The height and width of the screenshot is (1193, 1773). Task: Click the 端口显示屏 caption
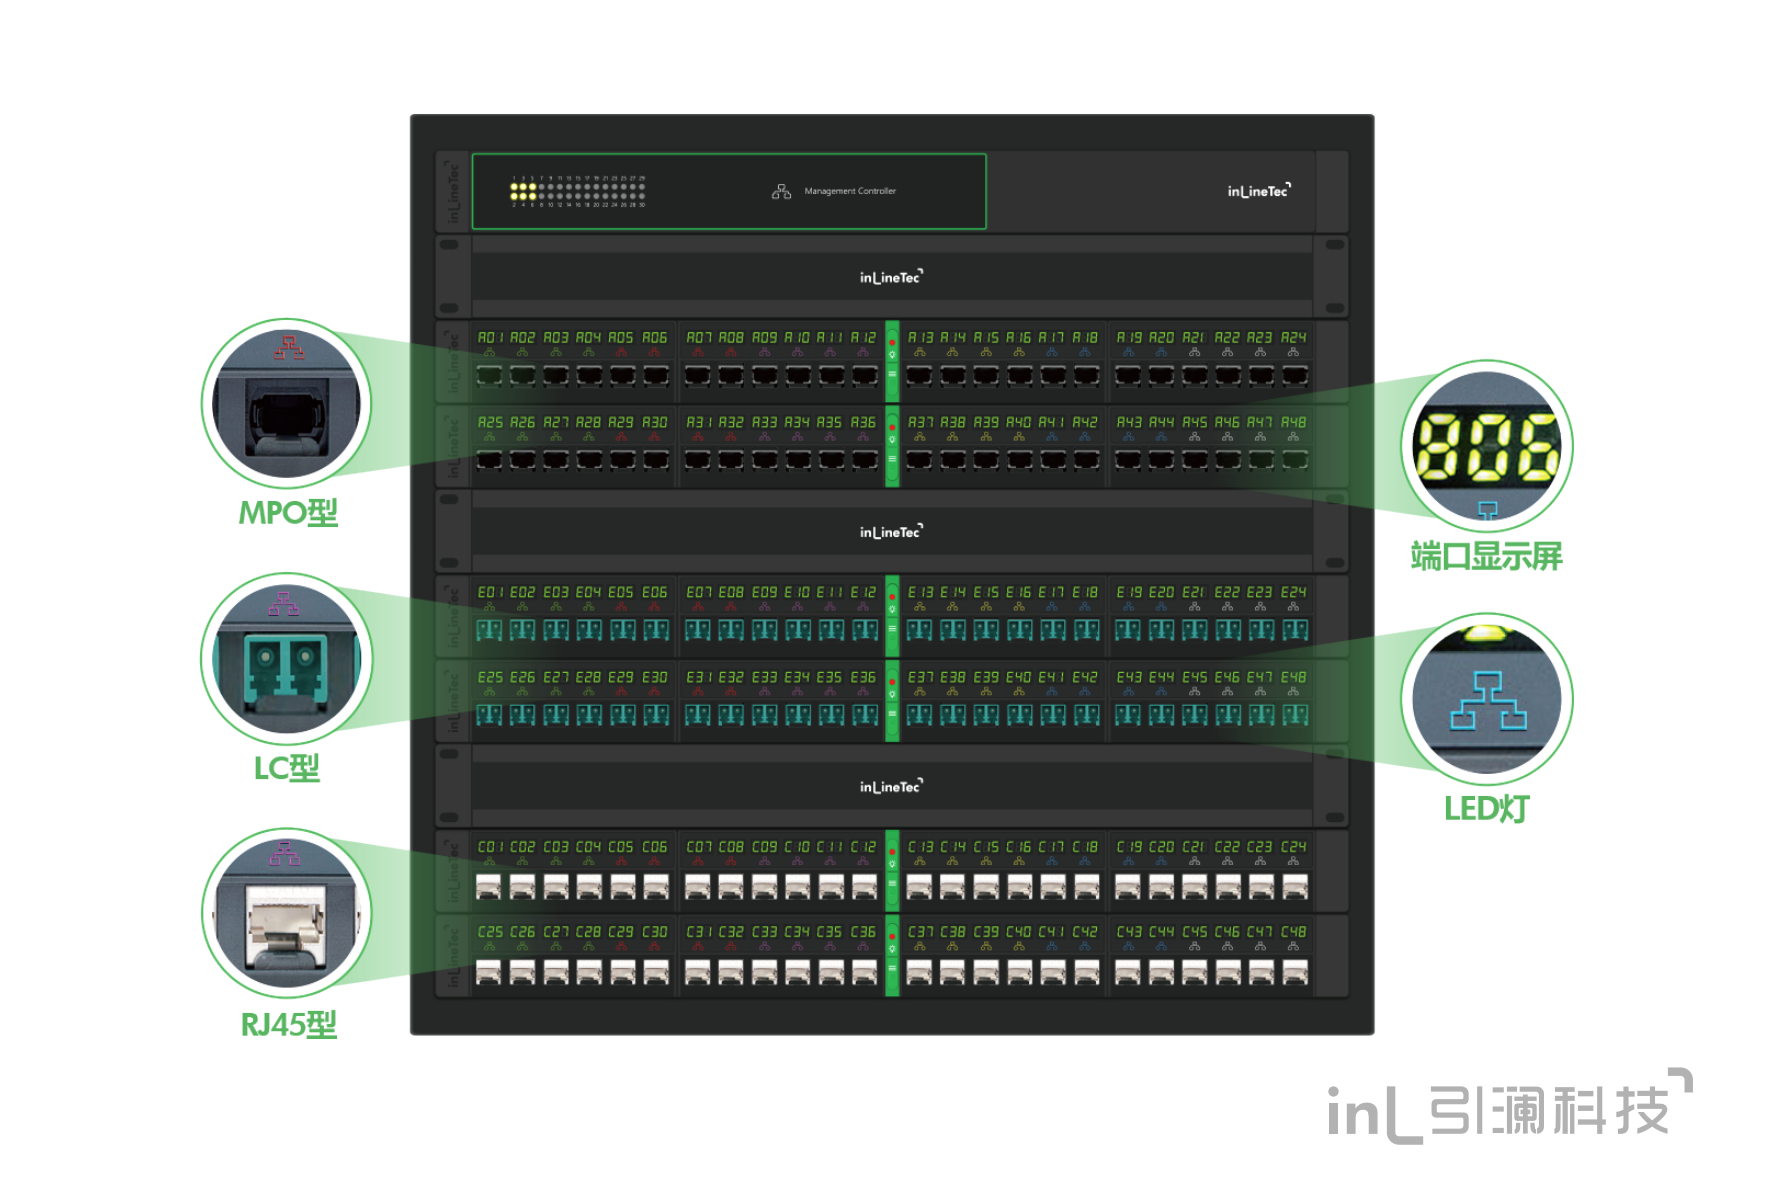1487,556
